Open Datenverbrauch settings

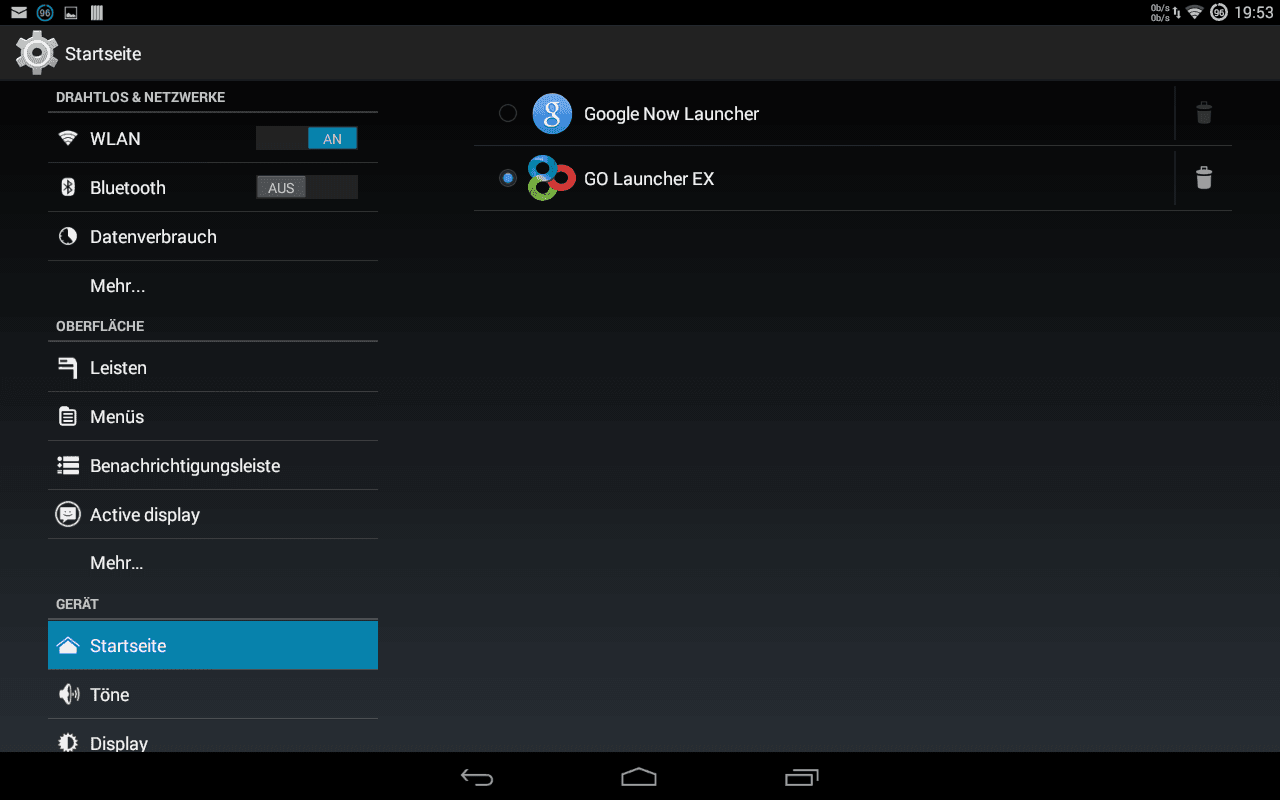(213, 236)
